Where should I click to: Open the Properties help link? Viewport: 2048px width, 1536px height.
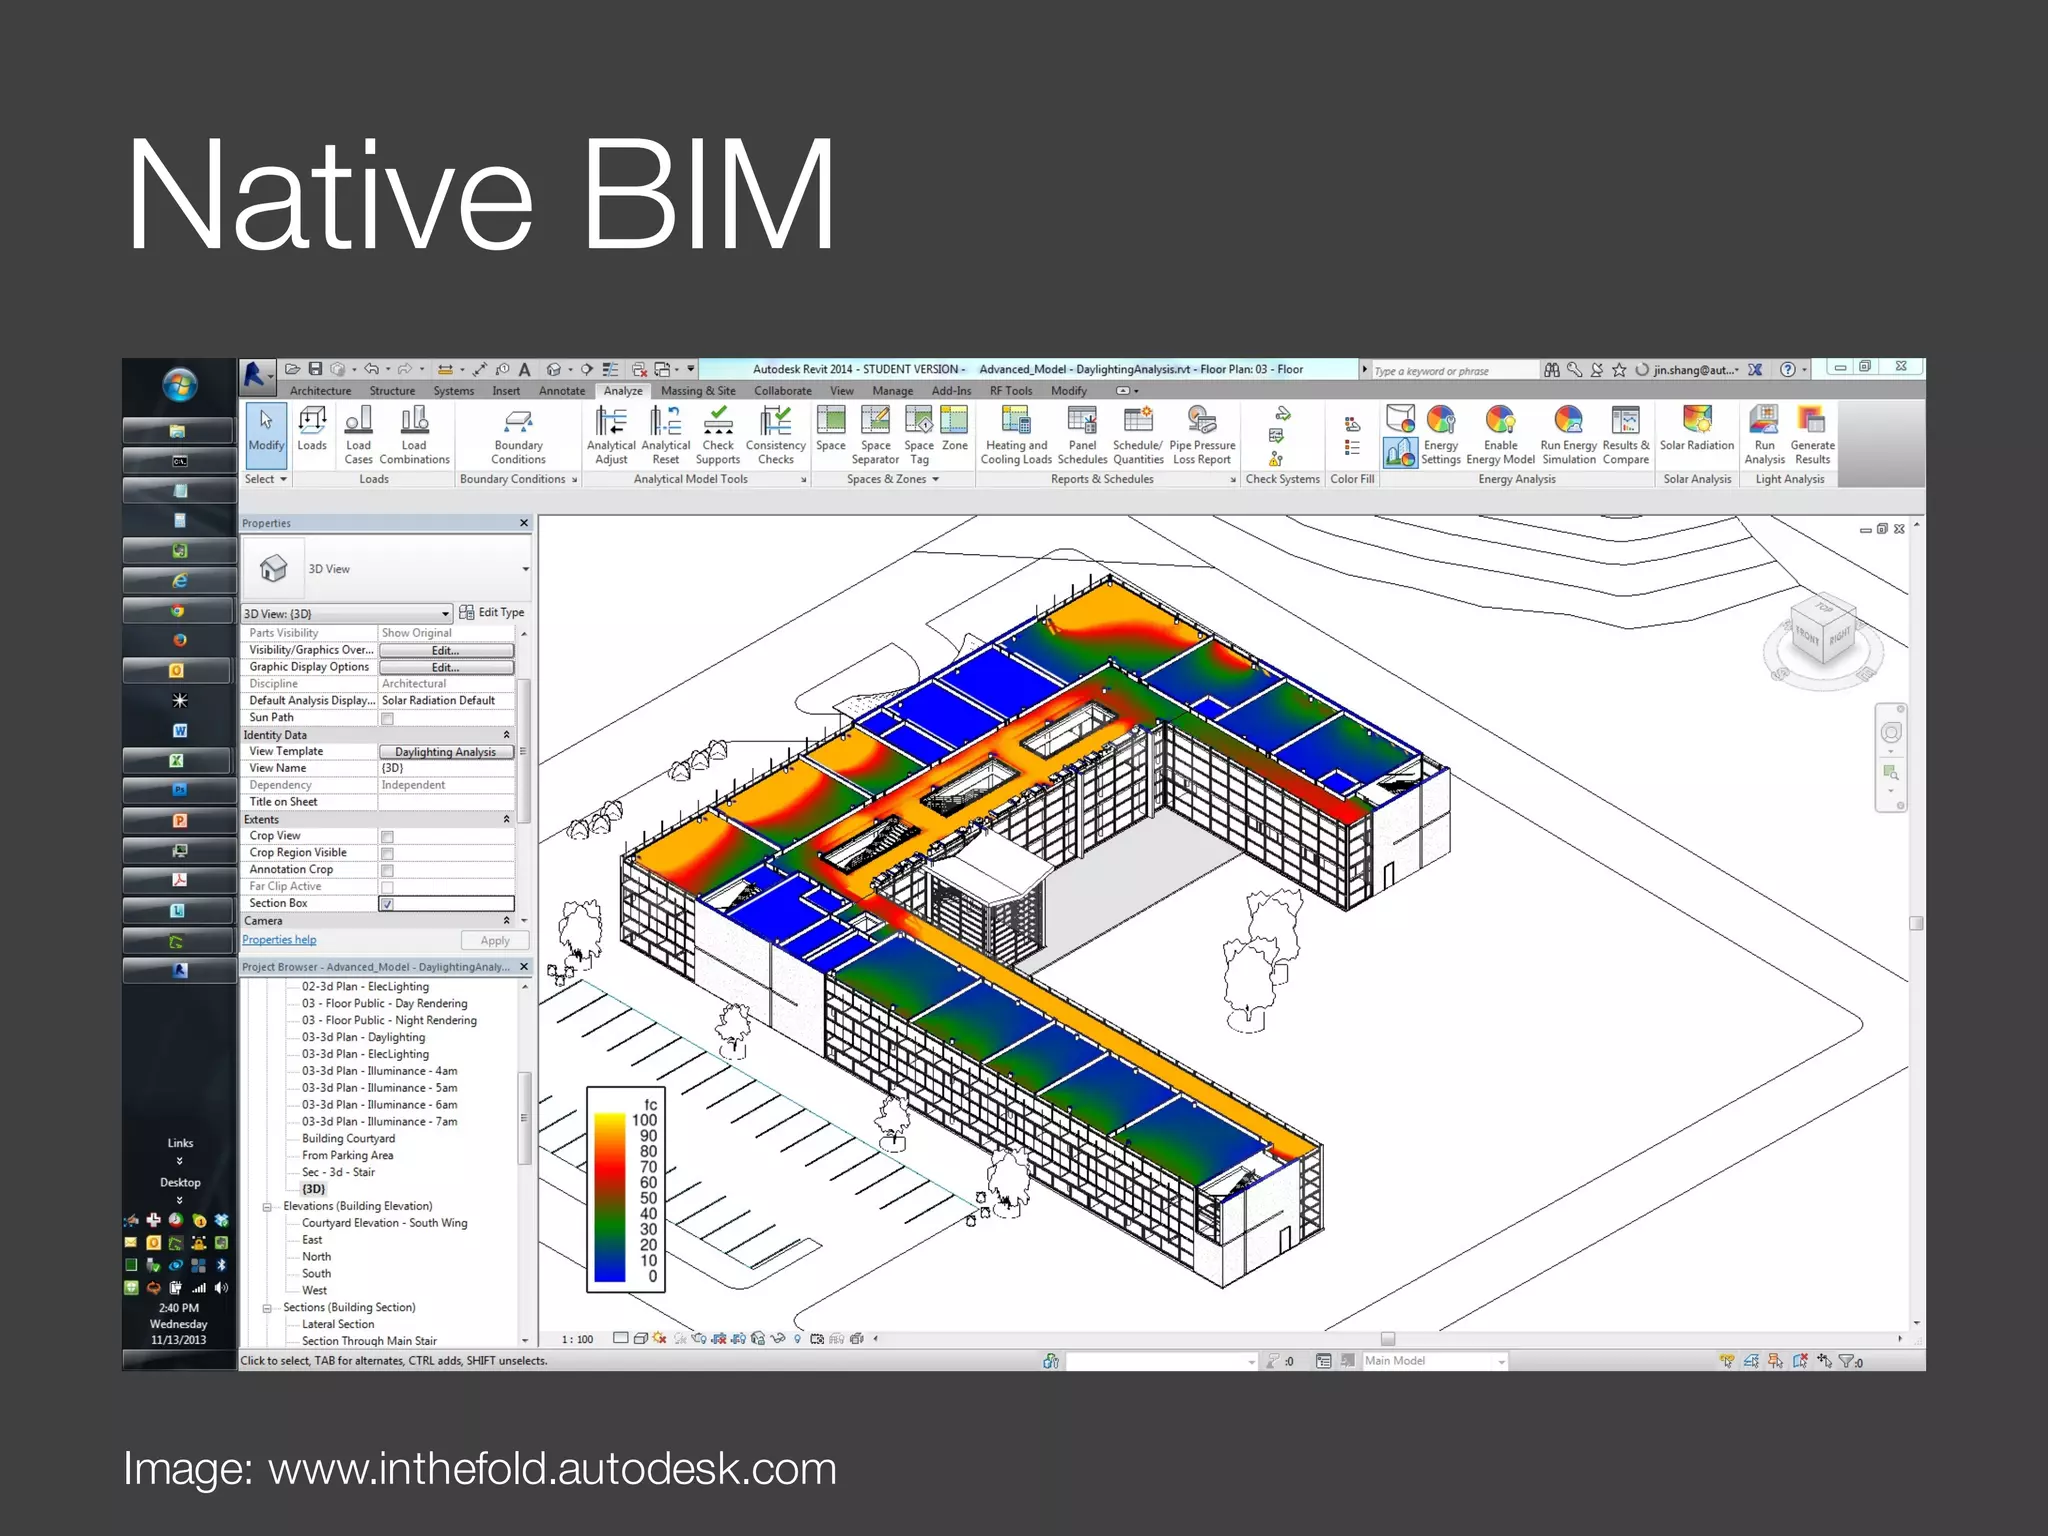tap(279, 940)
